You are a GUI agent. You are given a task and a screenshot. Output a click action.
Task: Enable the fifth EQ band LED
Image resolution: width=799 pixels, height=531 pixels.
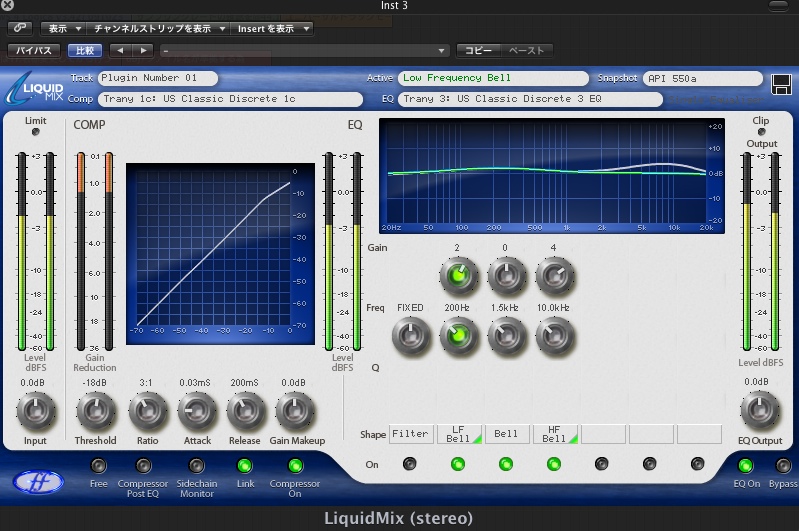(601, 464)
